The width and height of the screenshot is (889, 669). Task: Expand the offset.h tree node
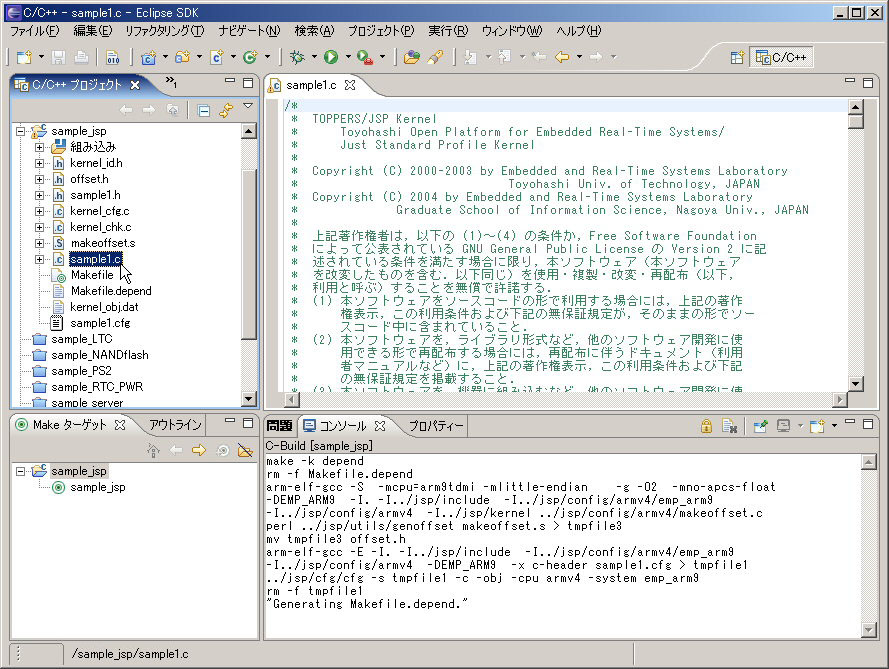tap(39, 179)
